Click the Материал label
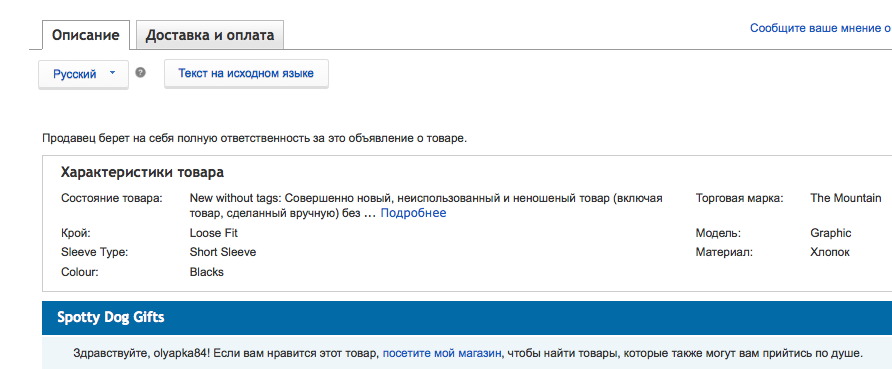Image resolution: width=892 pixels, height=369 pixels. tap(724, 252)
